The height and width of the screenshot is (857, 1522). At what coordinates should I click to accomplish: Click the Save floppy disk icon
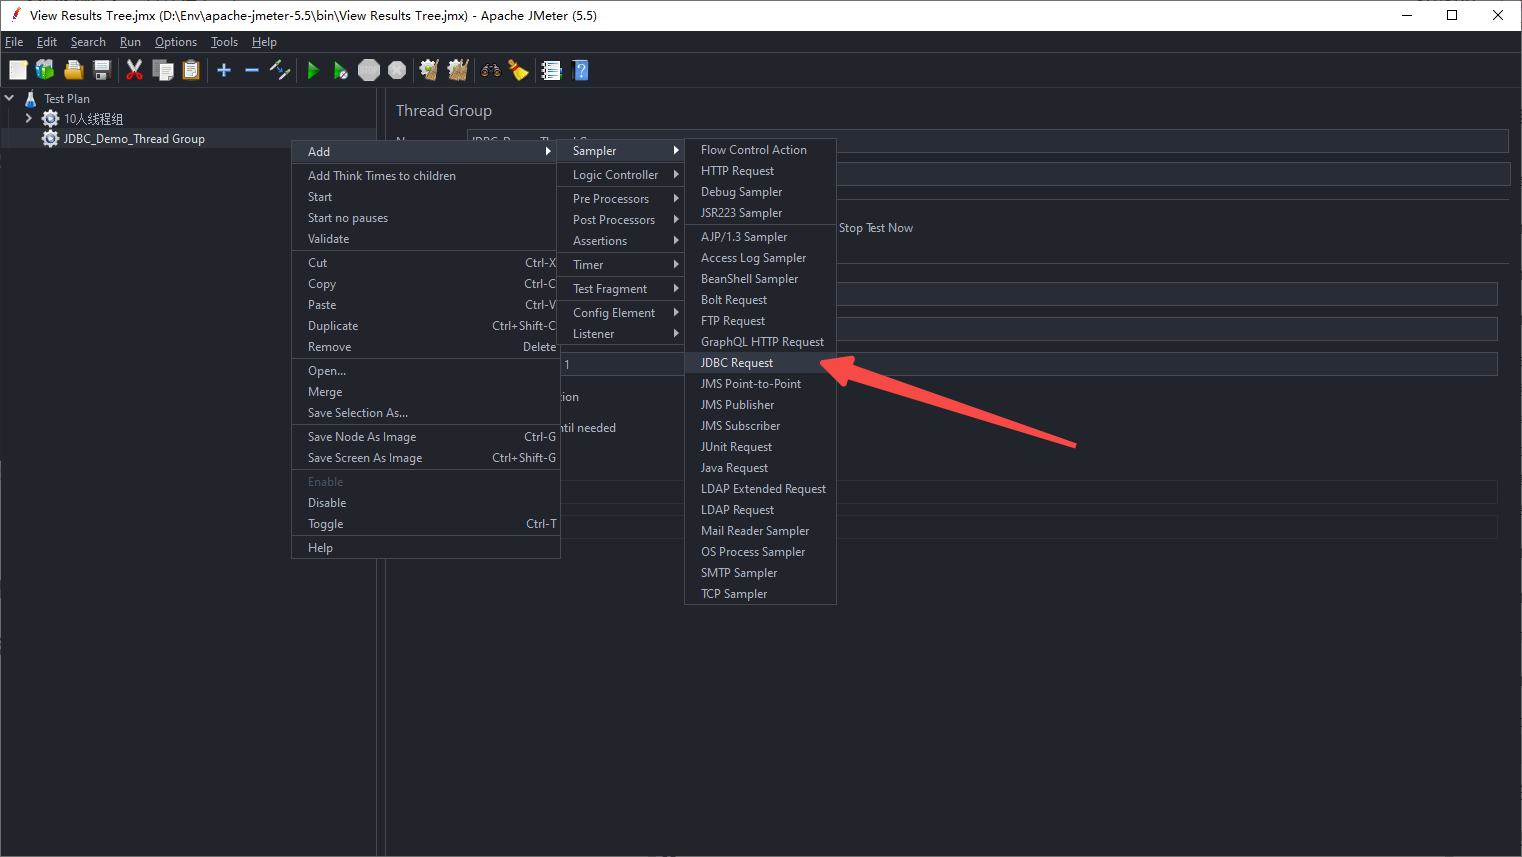point(101,70)
